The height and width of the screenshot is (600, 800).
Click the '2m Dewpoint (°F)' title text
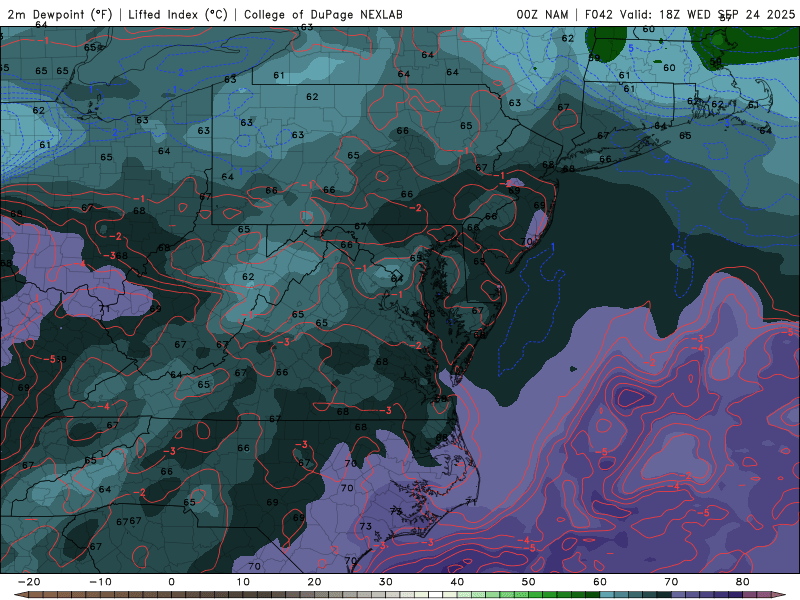(x=59, y=14)
